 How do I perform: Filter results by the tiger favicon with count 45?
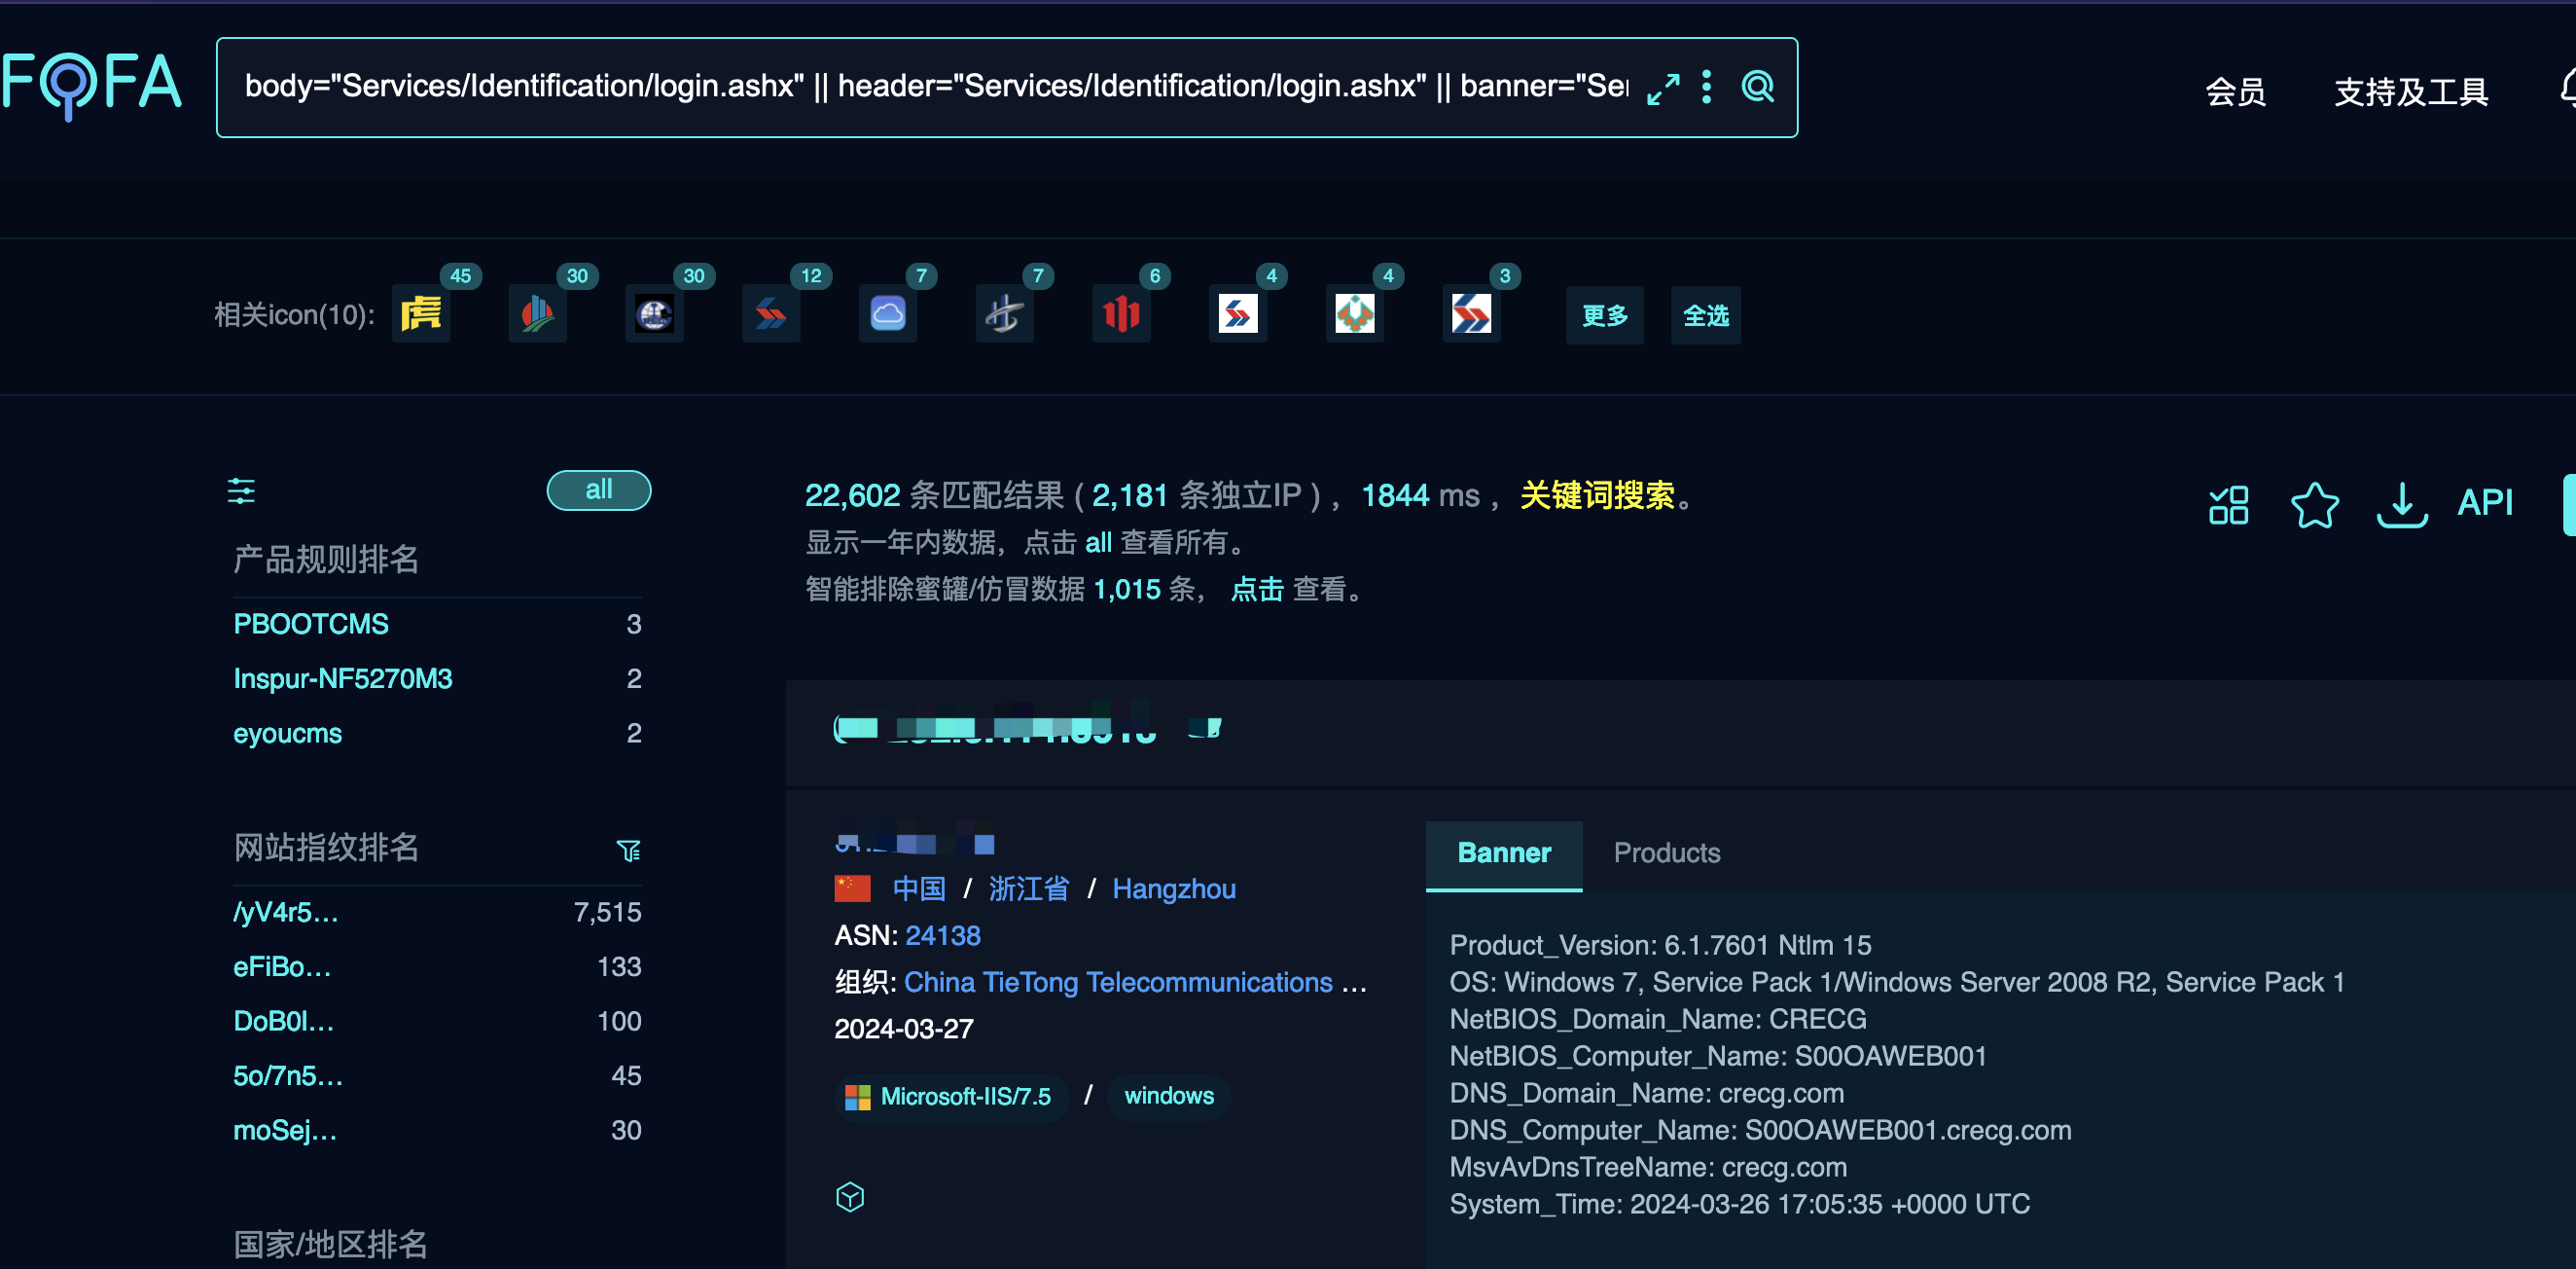[x=420, y=313]
